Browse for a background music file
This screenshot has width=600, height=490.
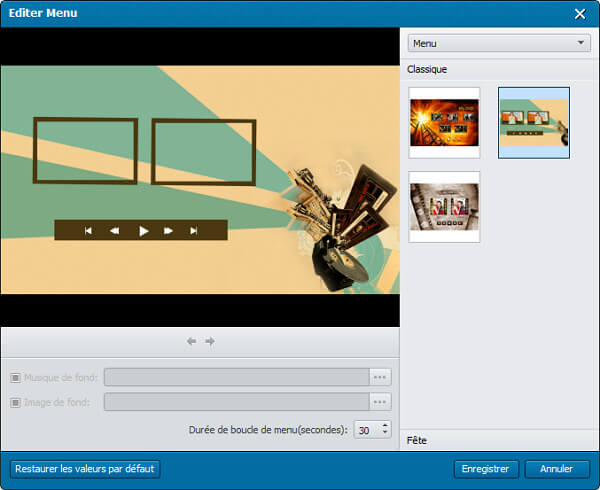click(380, 377)
